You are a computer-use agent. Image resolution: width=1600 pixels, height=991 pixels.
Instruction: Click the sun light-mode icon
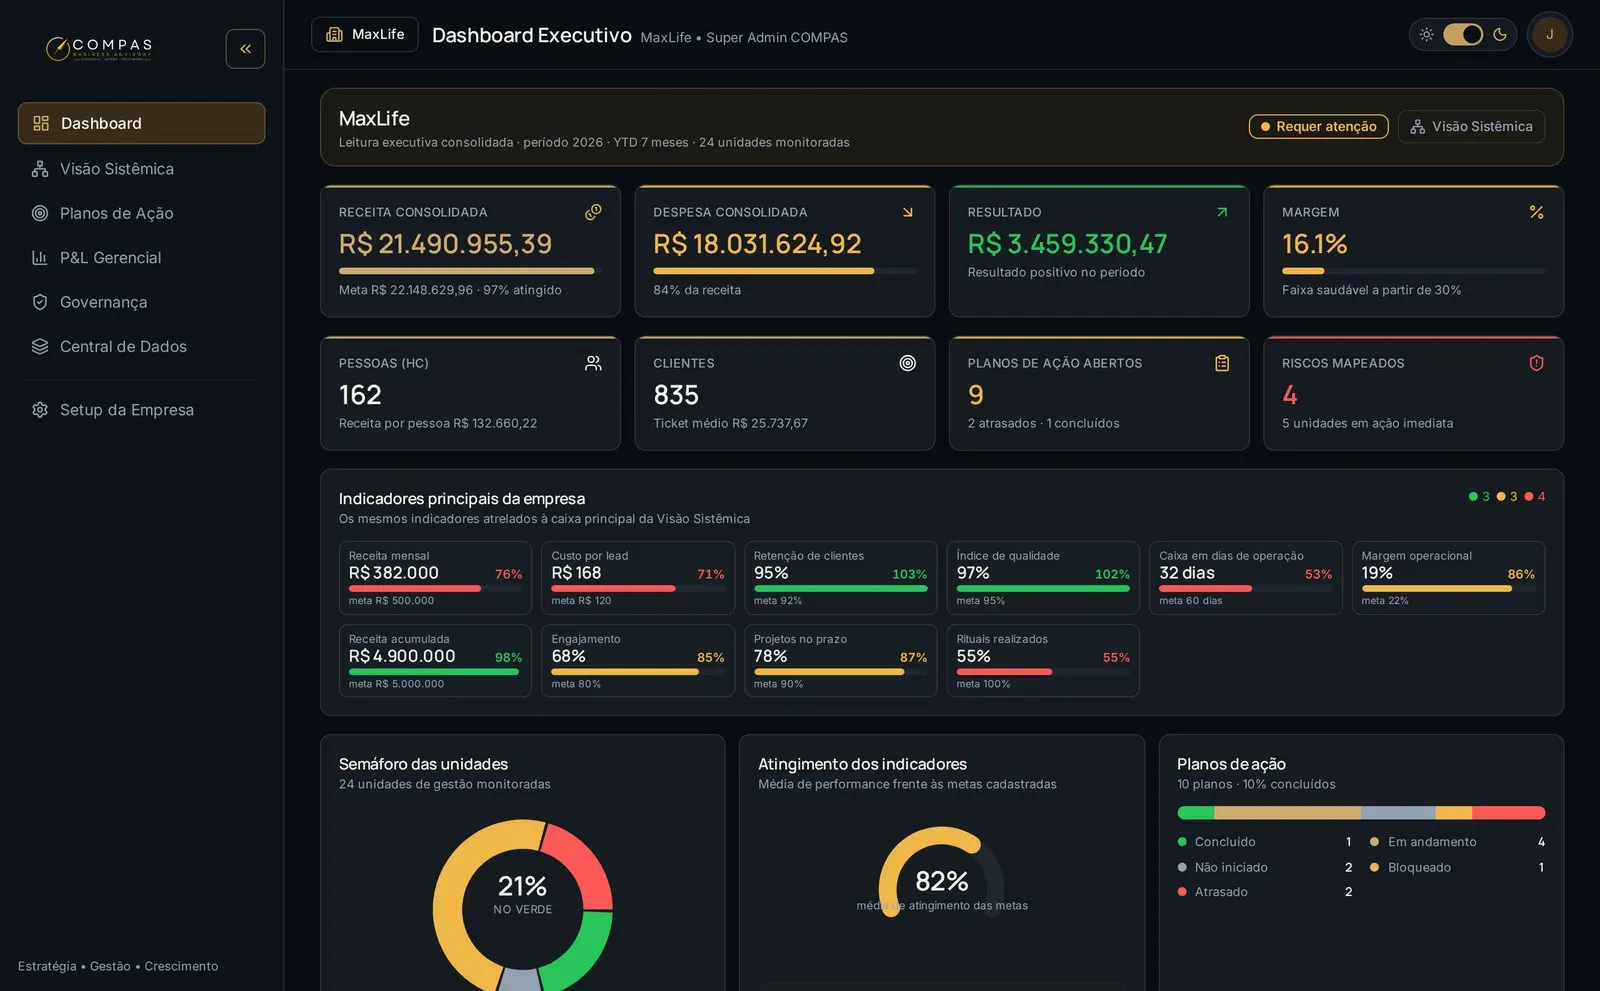pyautogui.click(x=1426, y=34)
